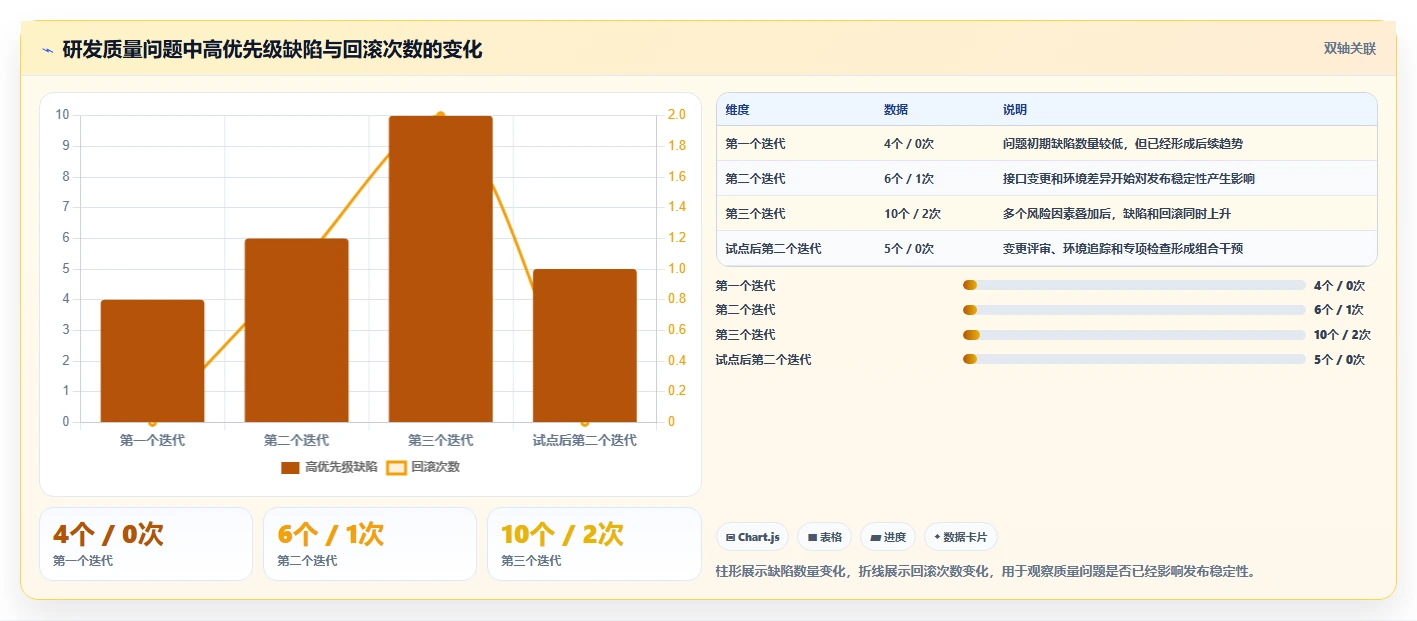Open the 10个 / 2次 data card

[594, 544]
